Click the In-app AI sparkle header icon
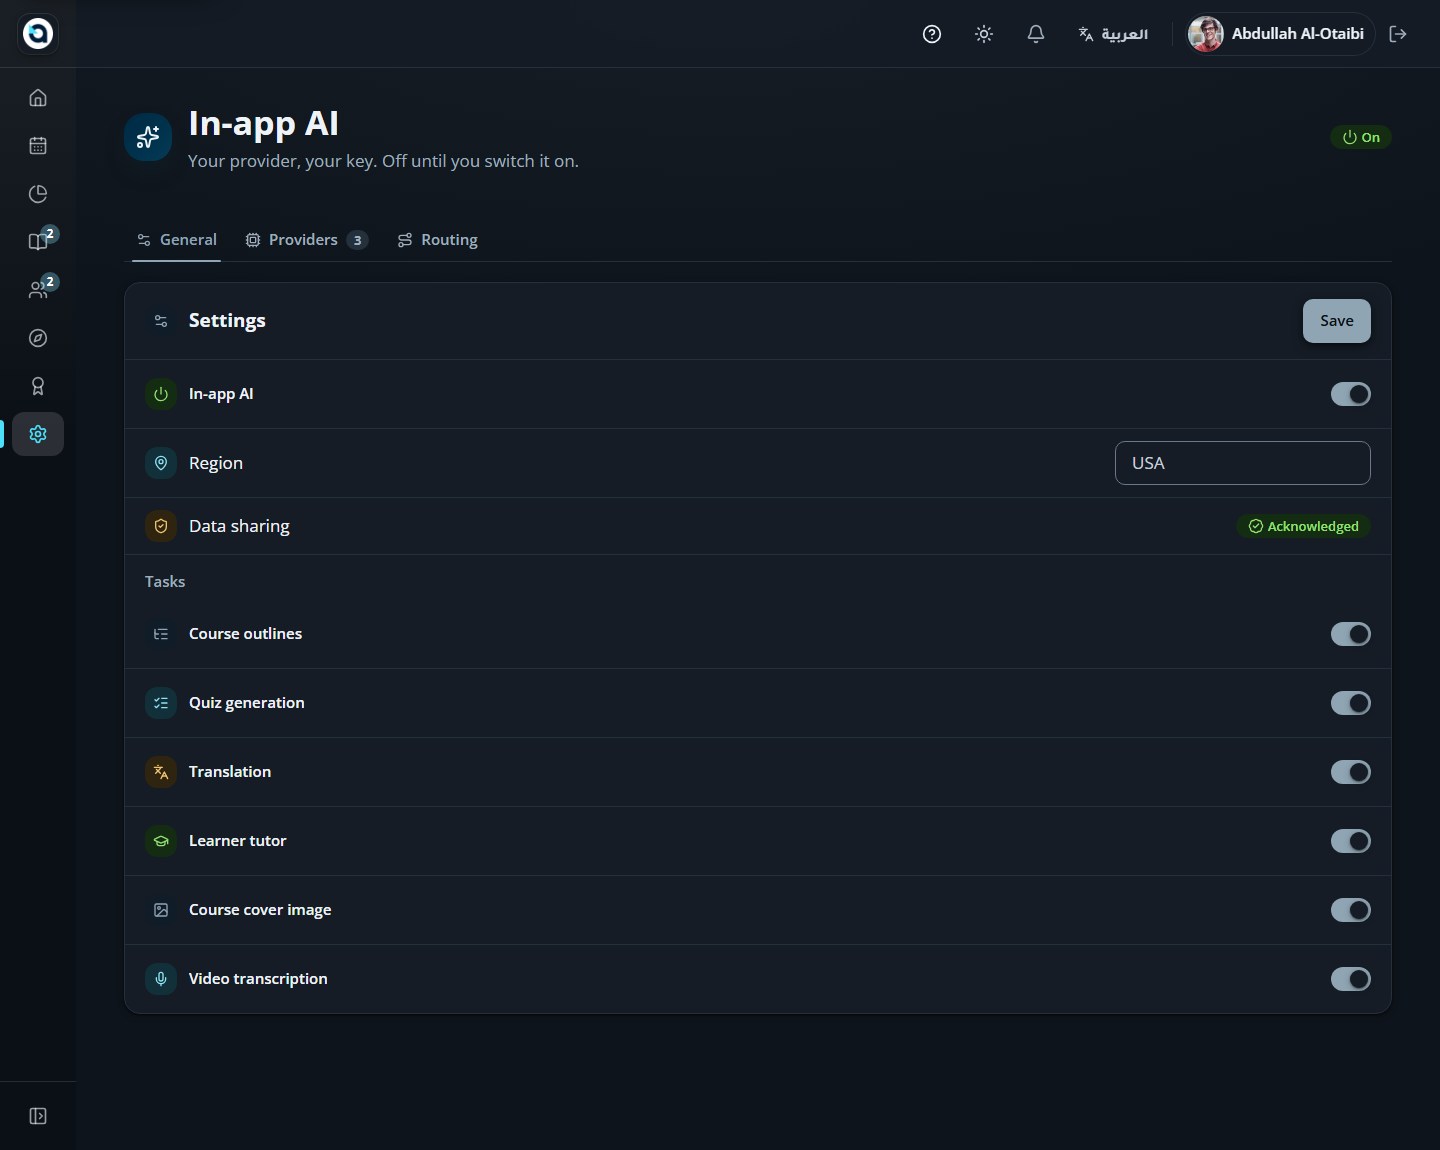Image resolution: width=1440 pixels, height=1150 pixels. coord(148,137)
